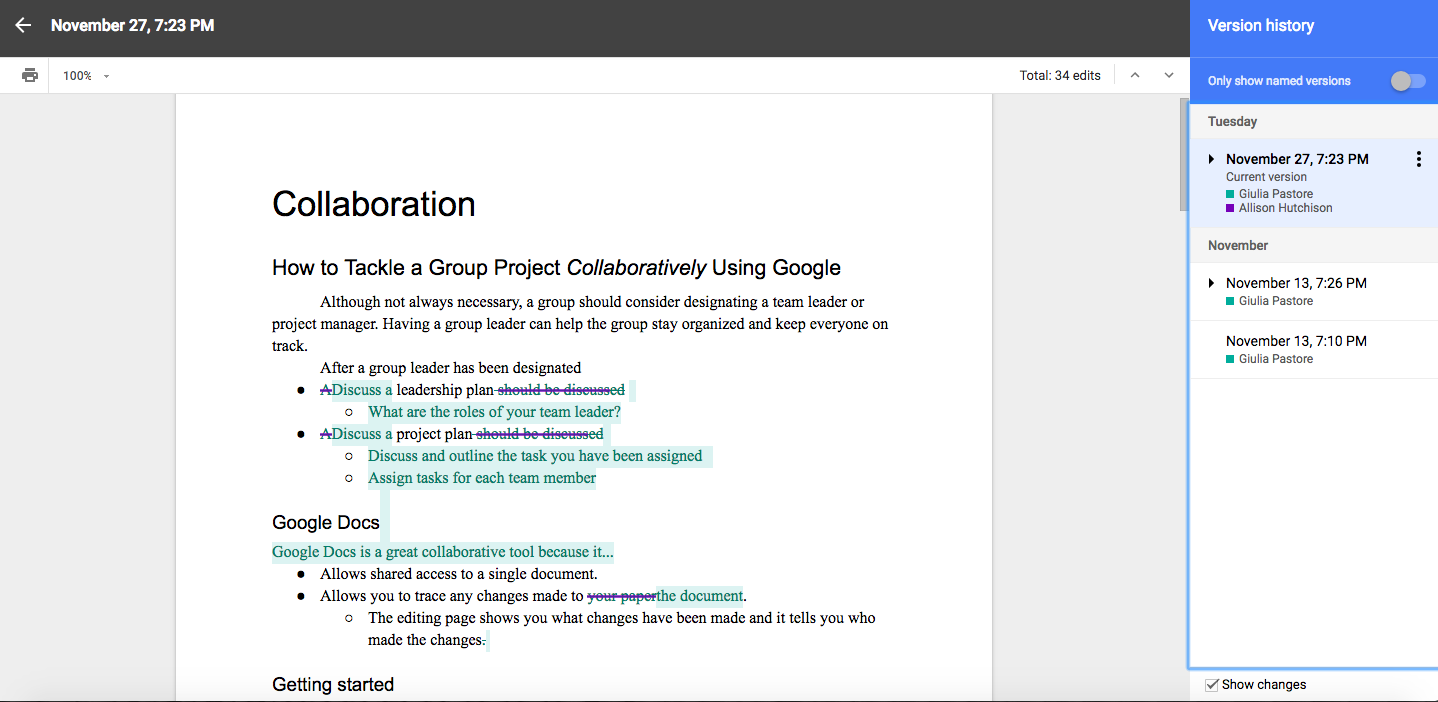
Task: Click November 27, 7:23 PM header title
Action: coord(132,25)
